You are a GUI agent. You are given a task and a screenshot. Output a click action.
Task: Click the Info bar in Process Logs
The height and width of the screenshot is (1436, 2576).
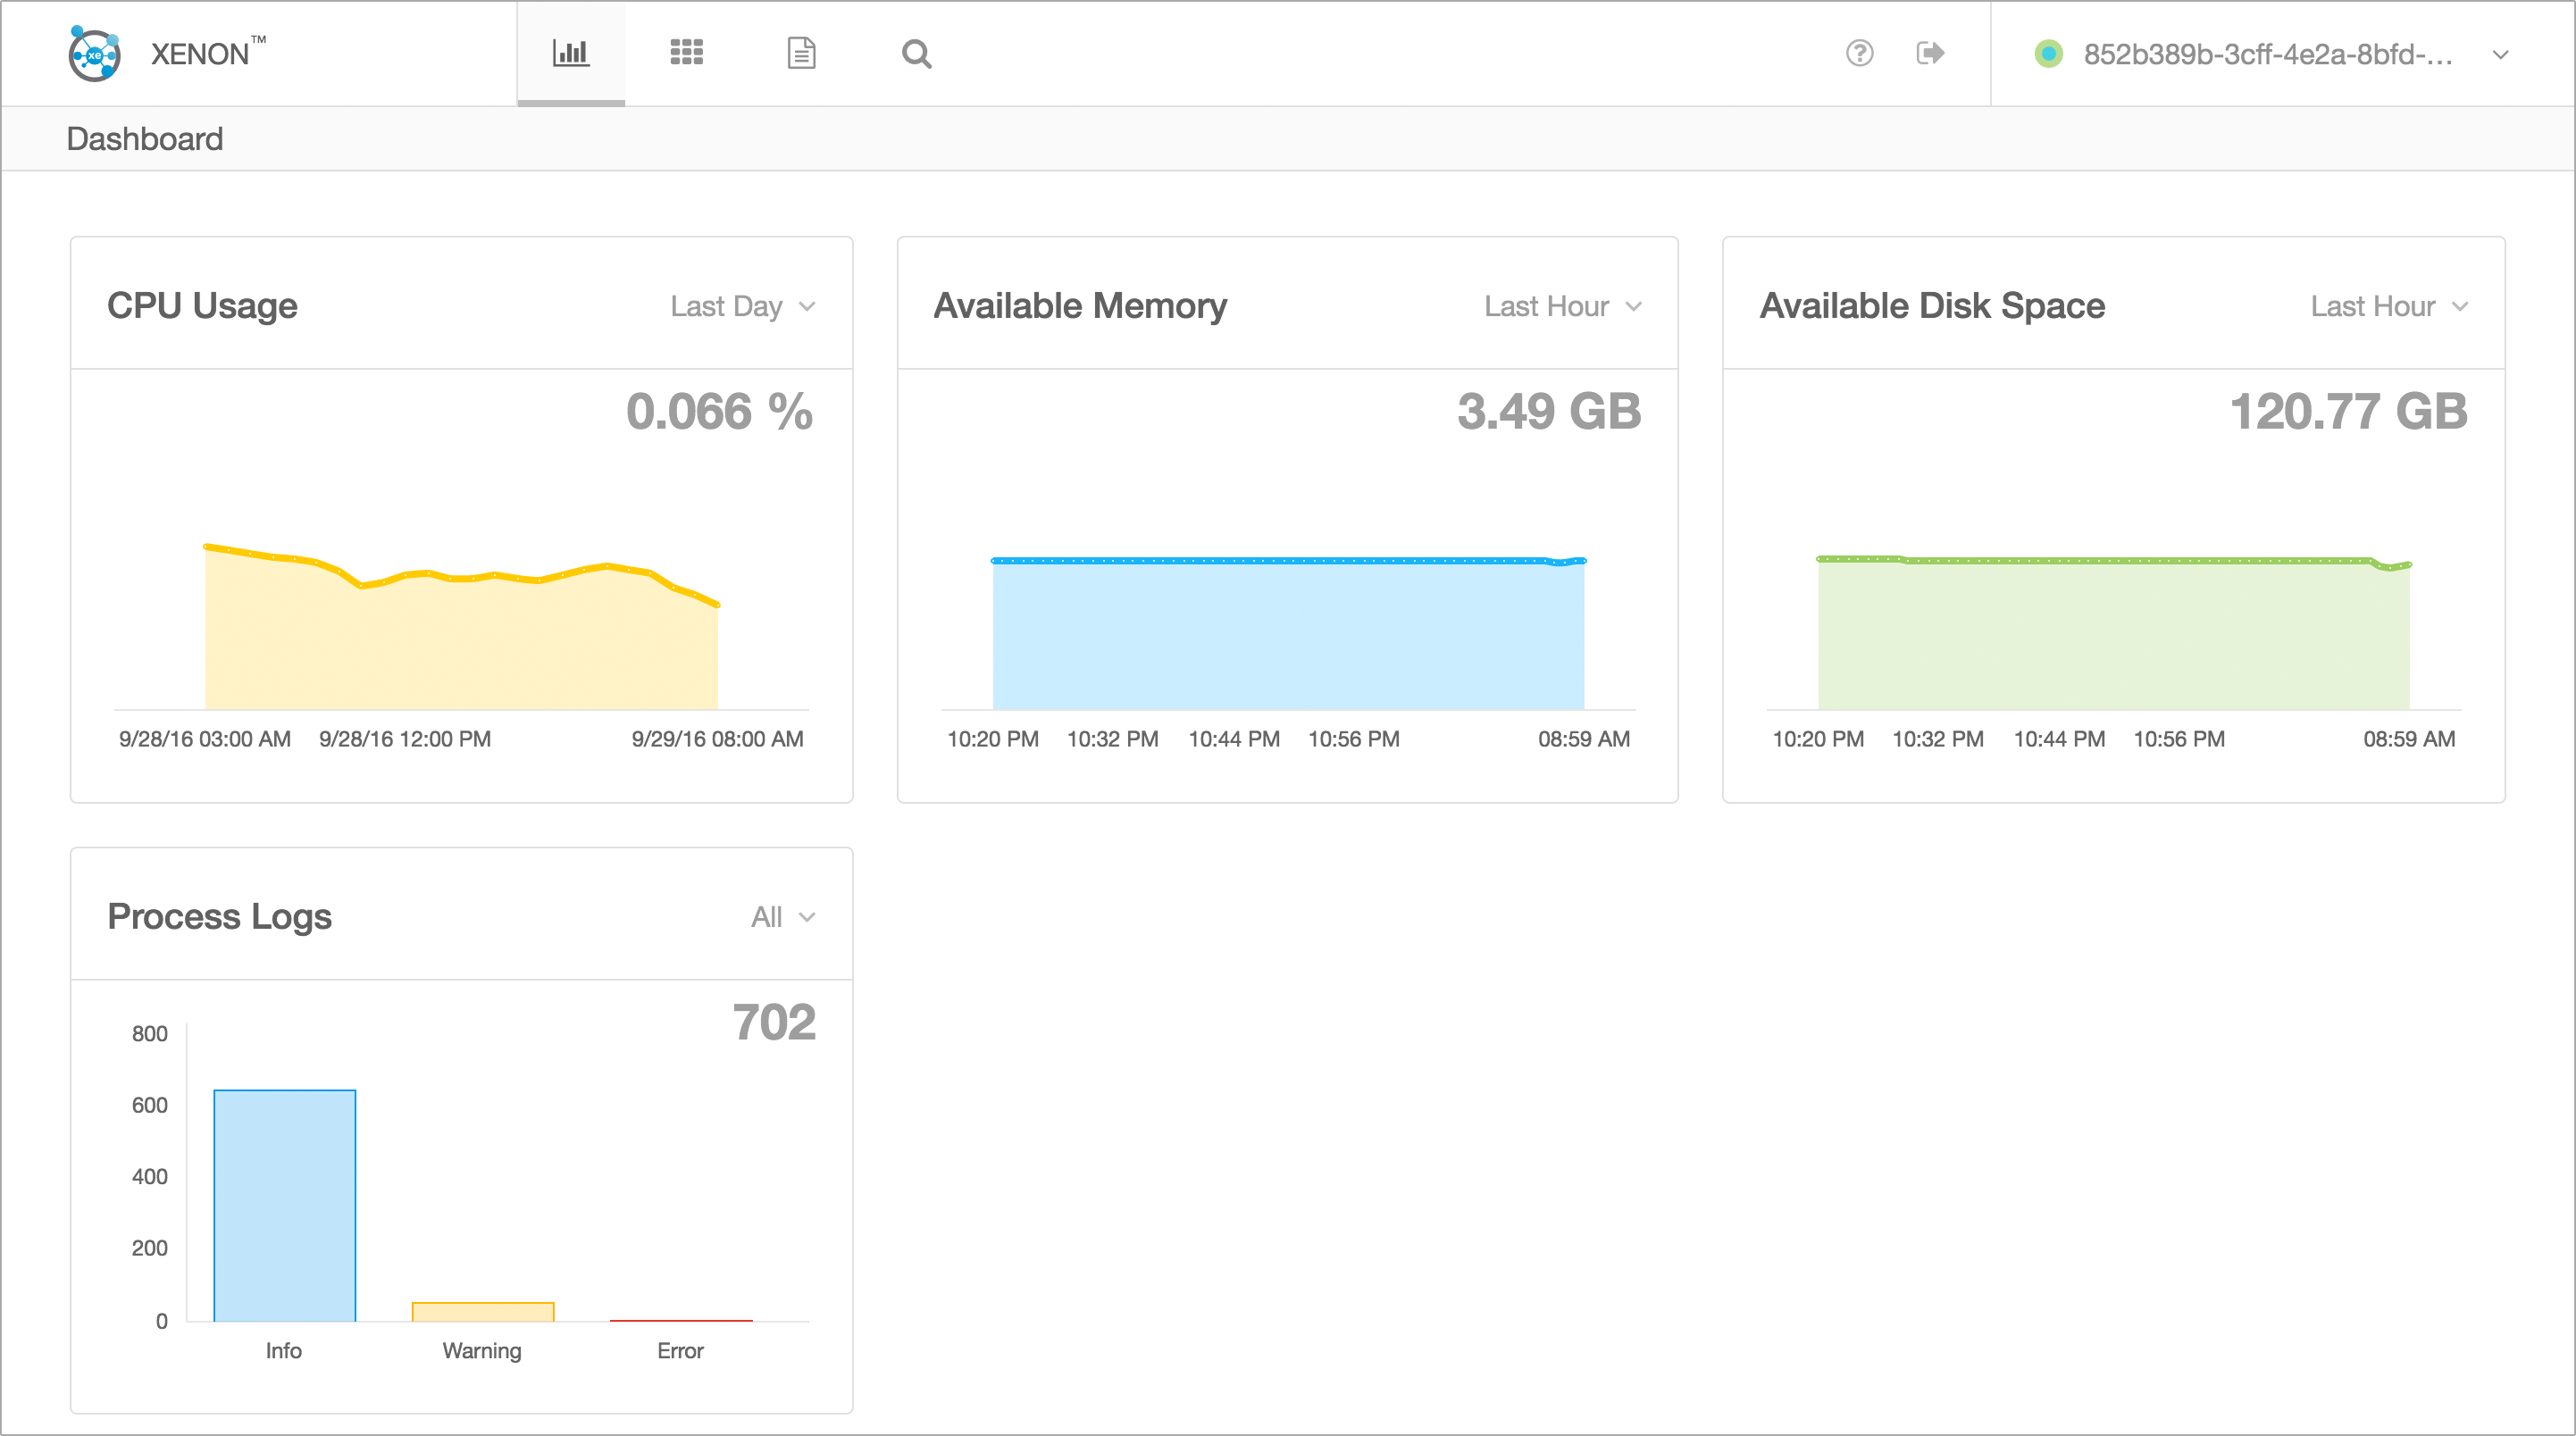point(285,1205)
